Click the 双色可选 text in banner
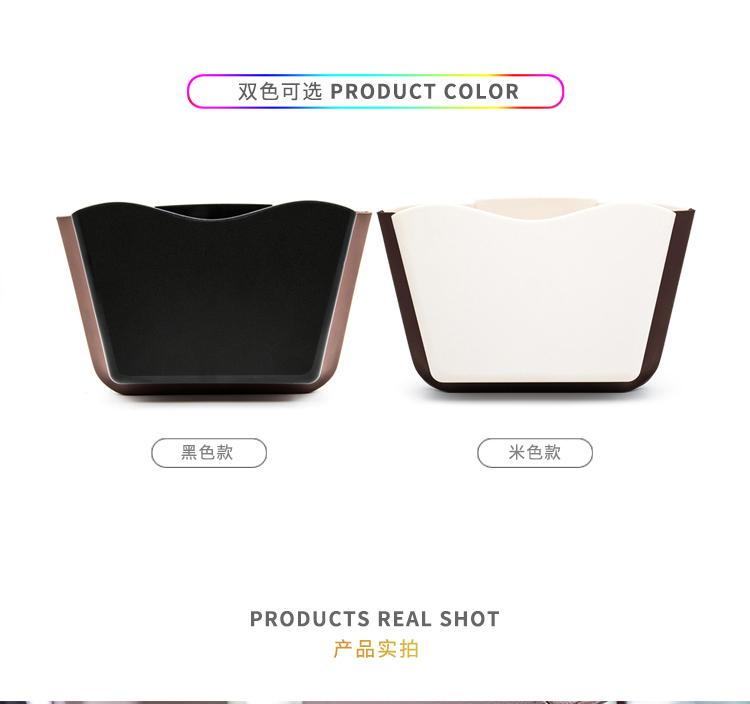This screenshot has height=704, width=750. (280, 91)
